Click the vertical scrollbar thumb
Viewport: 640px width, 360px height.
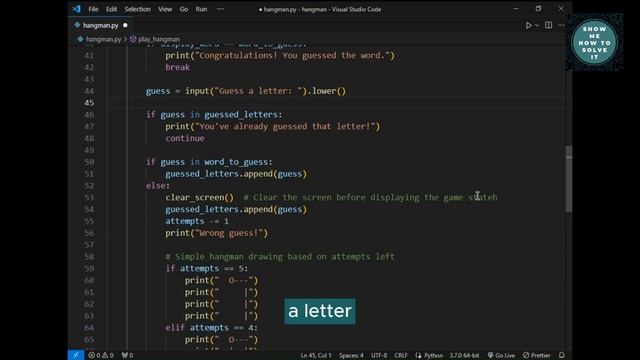click(569, 179)
